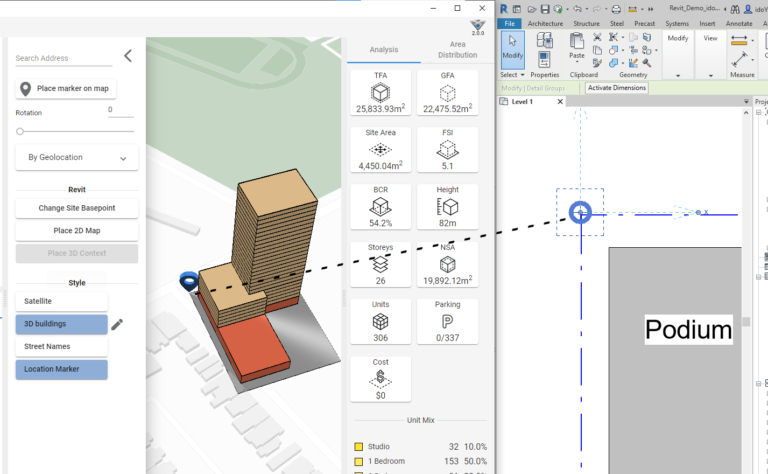Image resolution: width=768 pixels, height=474 pixels.
Task: Toggle 3D buildings style off
Action: tap(62, 324)
